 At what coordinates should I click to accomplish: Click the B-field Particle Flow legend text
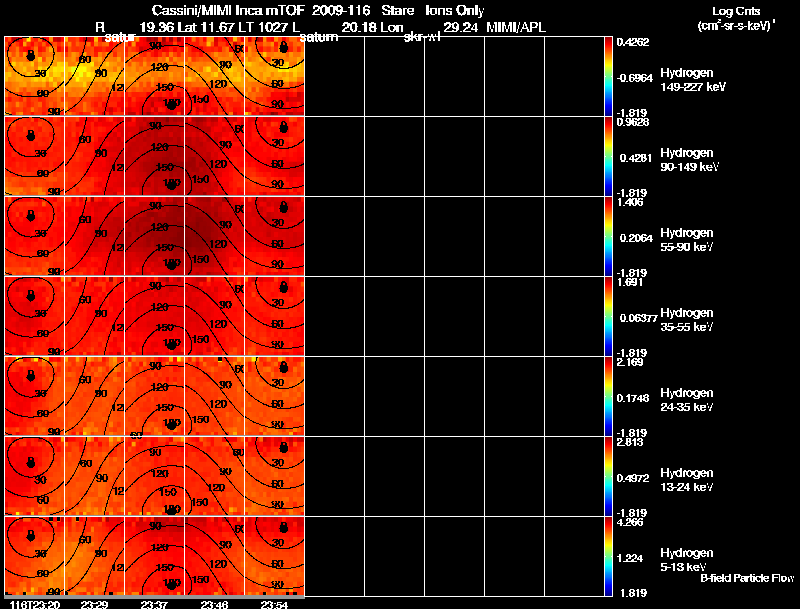point(747,578)
